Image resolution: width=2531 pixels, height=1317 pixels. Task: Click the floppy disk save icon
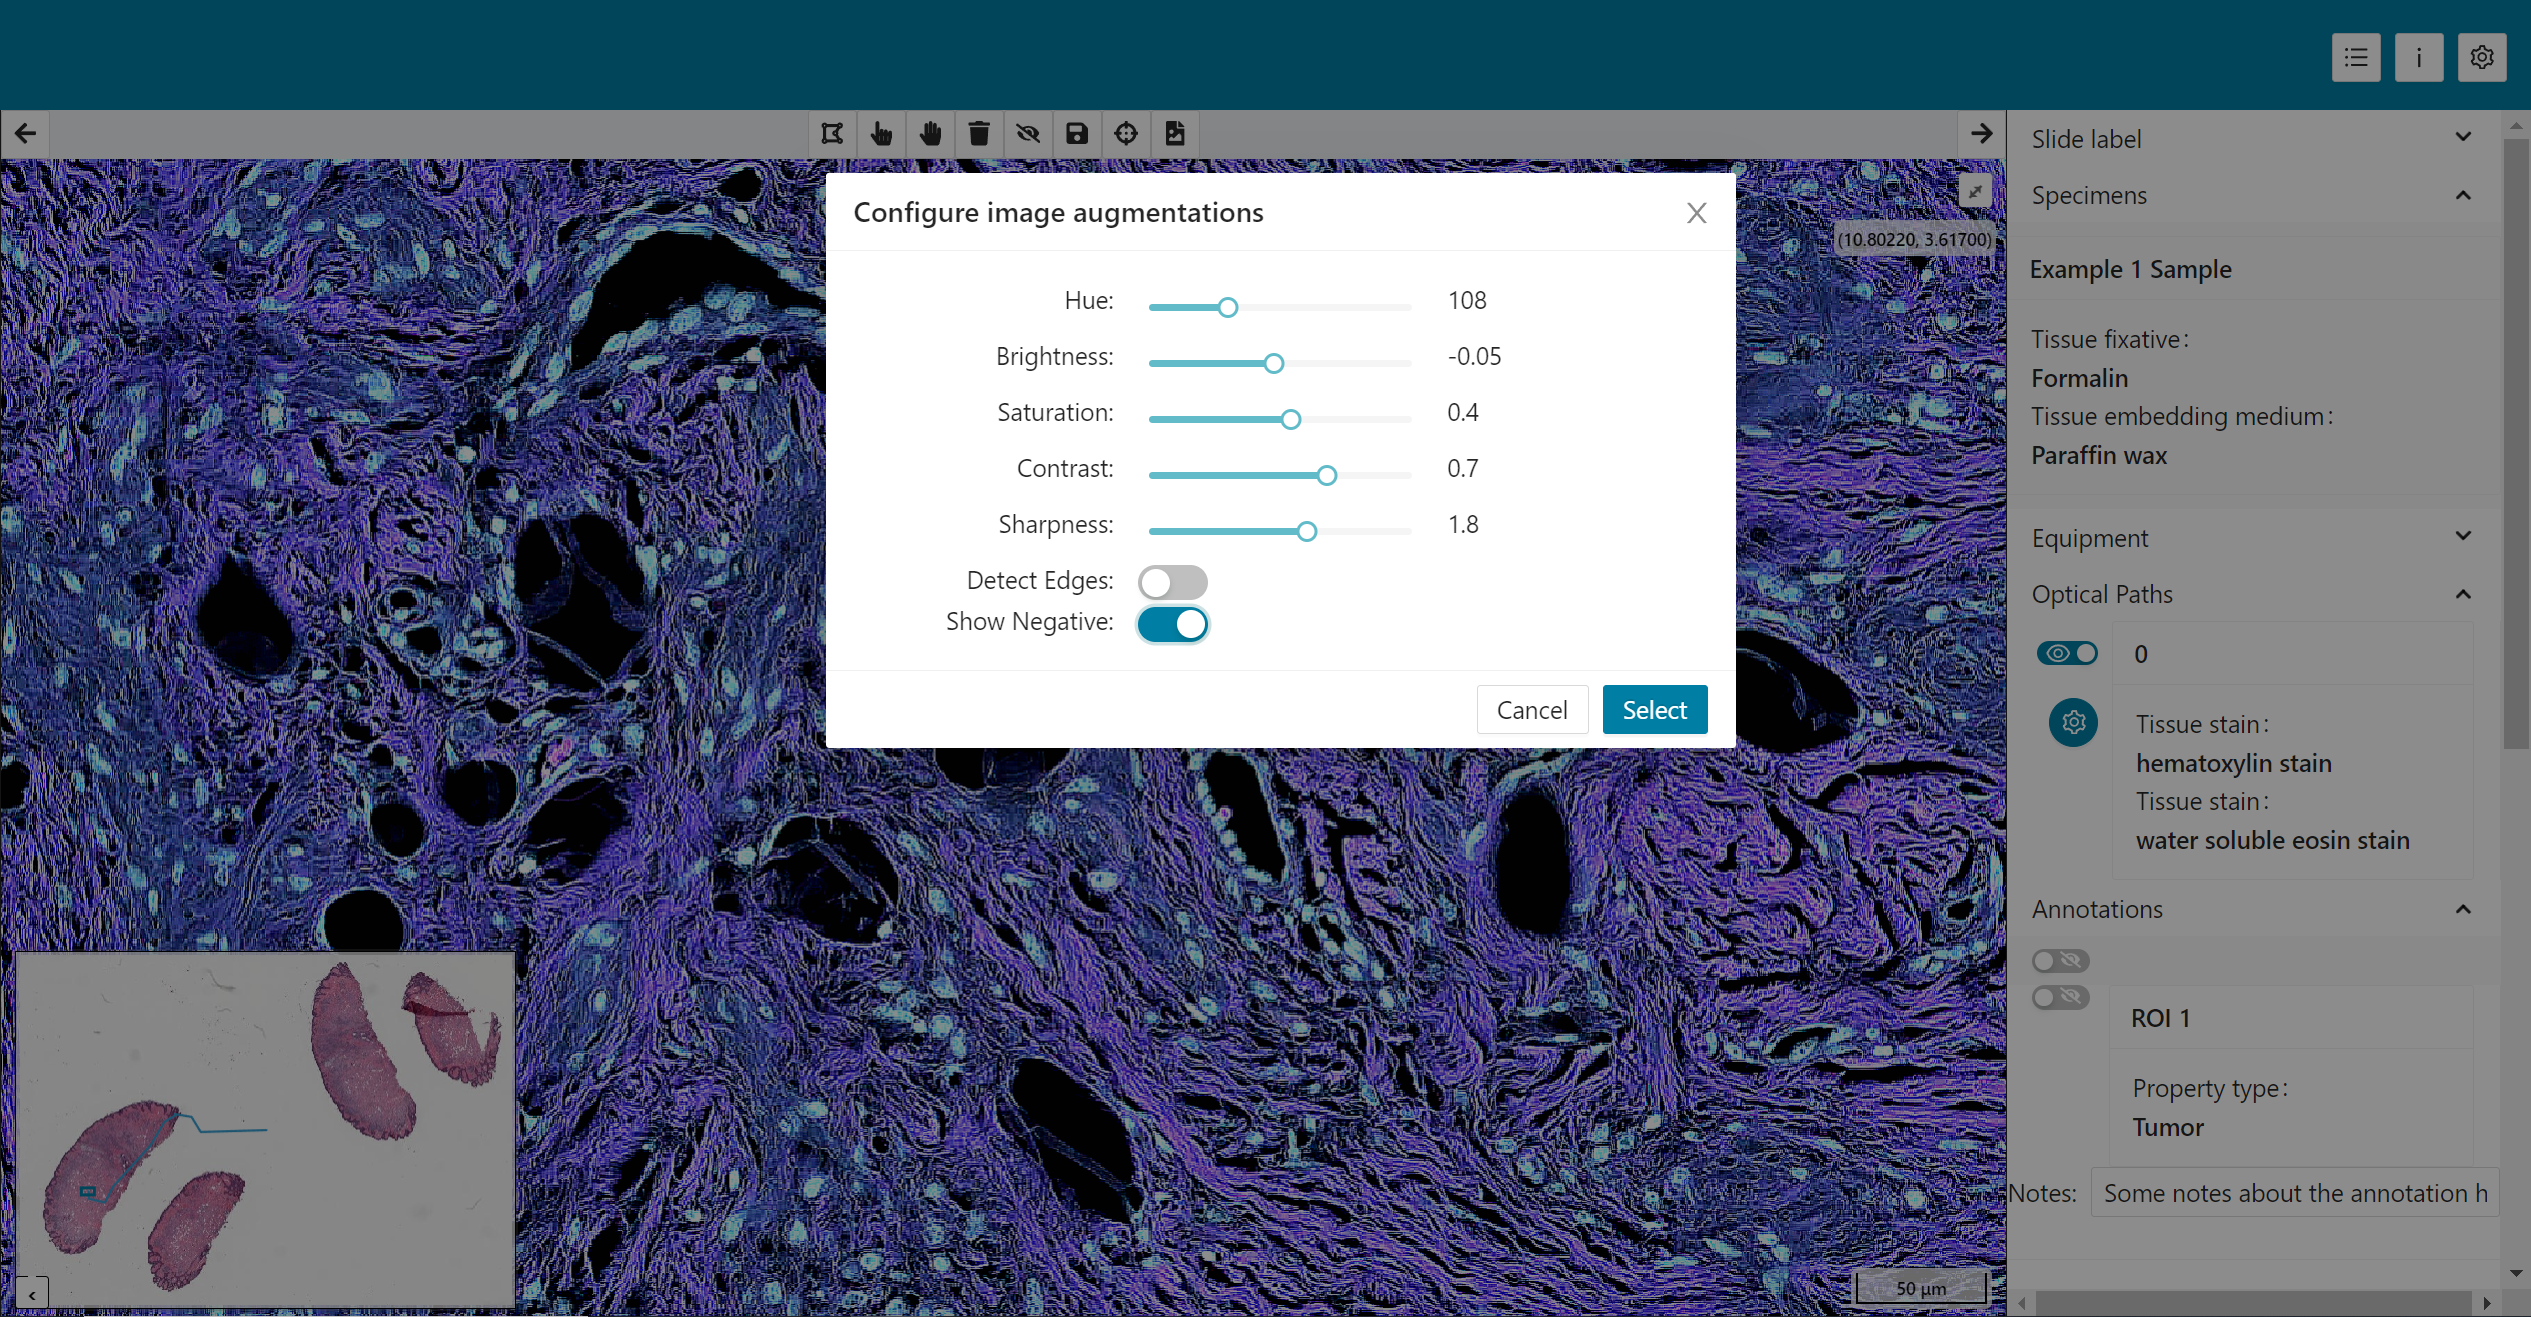click(1077, 134)
